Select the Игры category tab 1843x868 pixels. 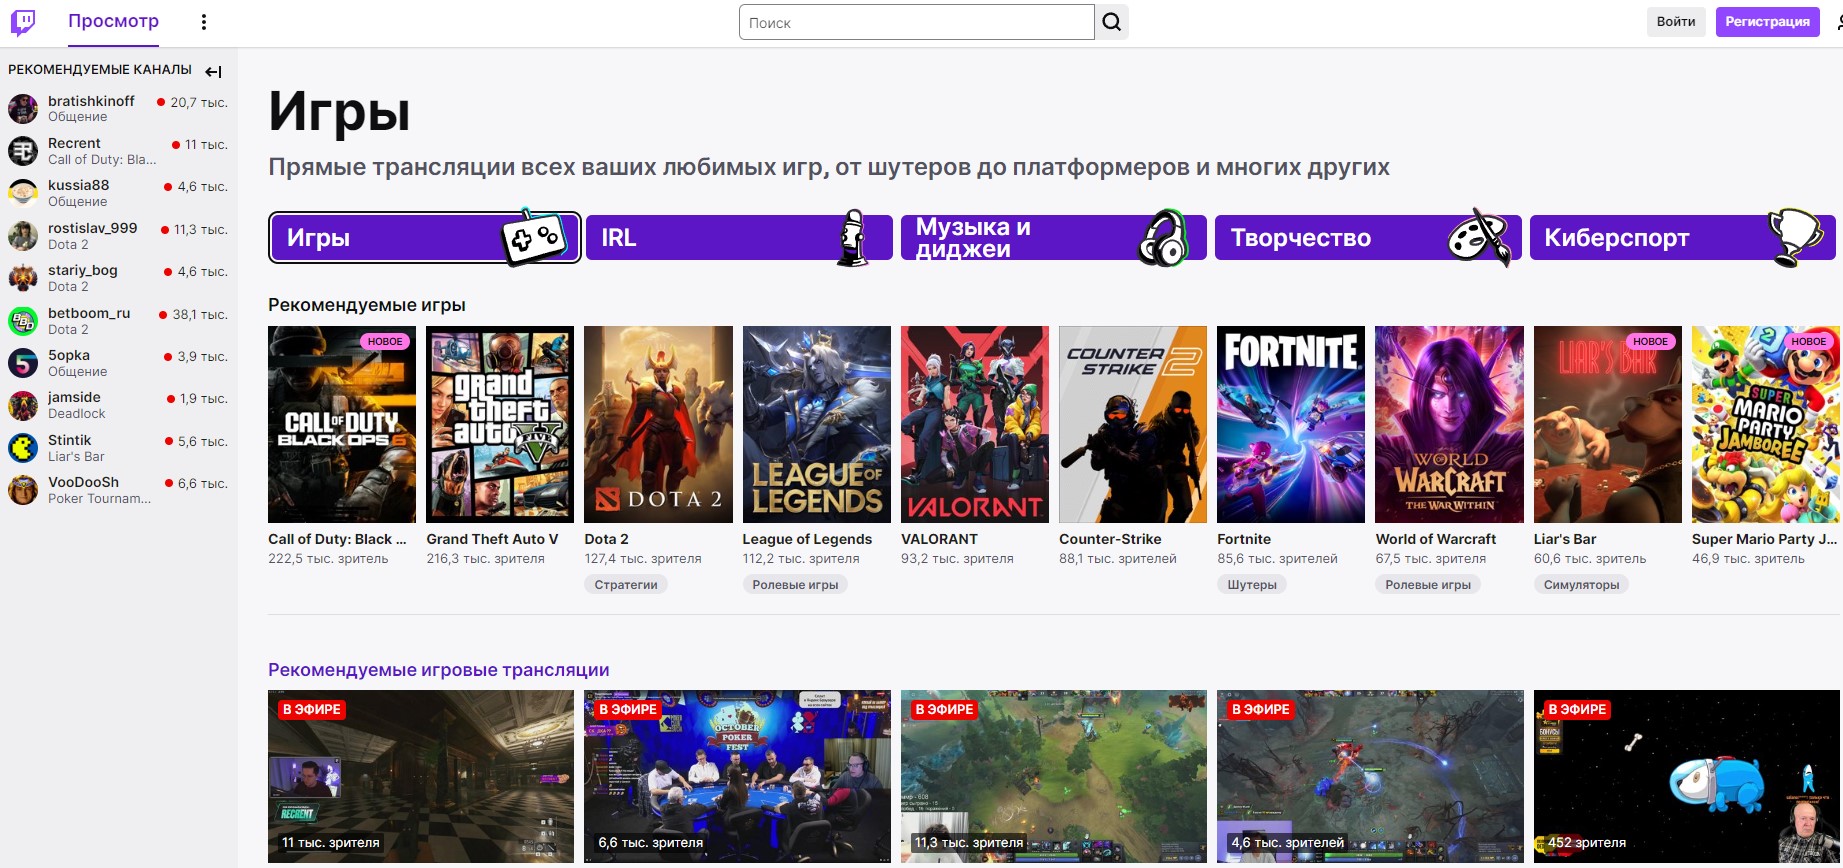424,238
